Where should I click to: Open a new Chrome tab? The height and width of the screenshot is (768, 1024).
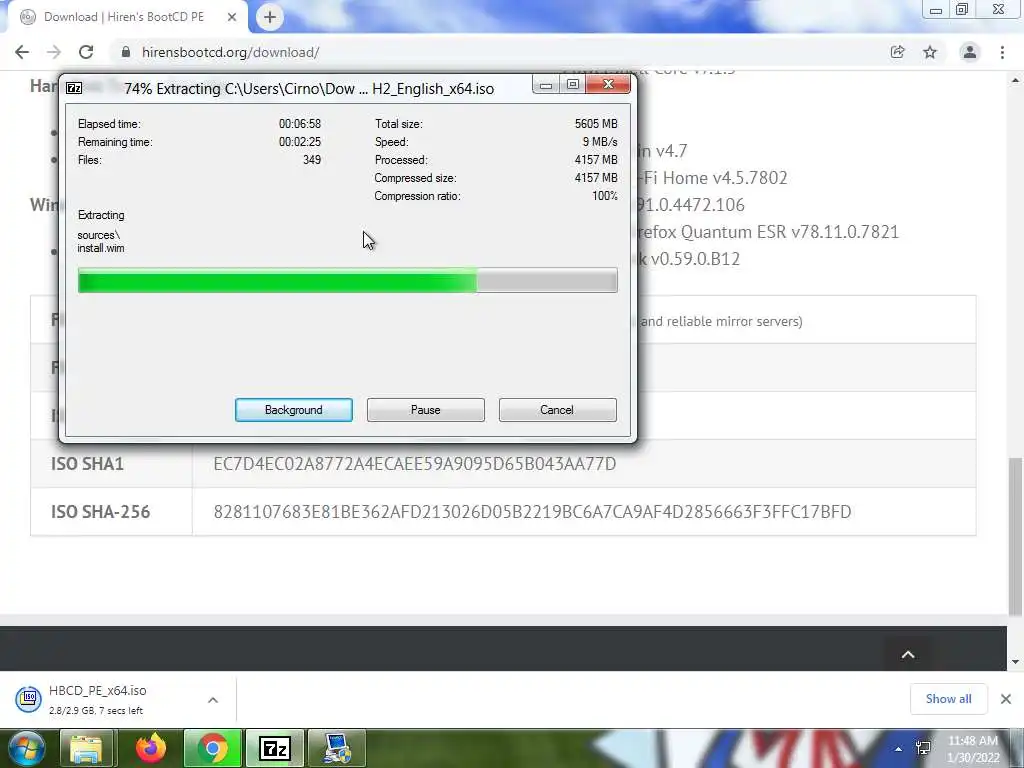click(270, 17)
